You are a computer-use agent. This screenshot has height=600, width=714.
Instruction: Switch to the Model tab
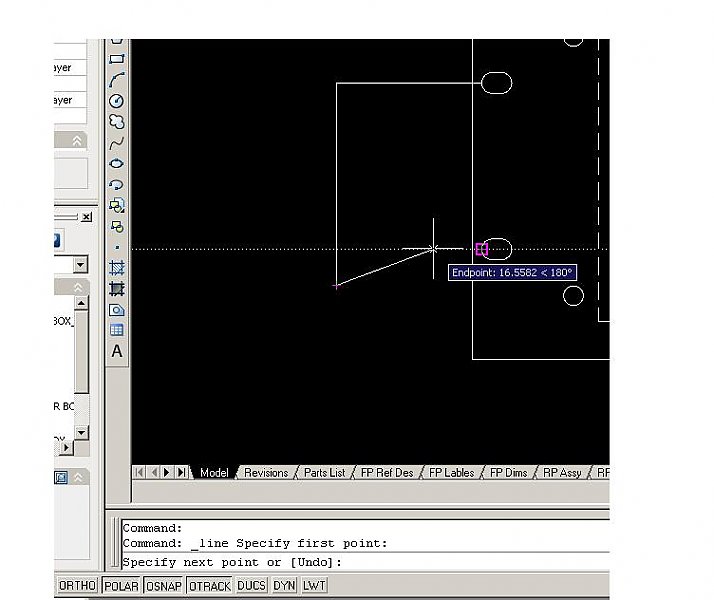214,473
